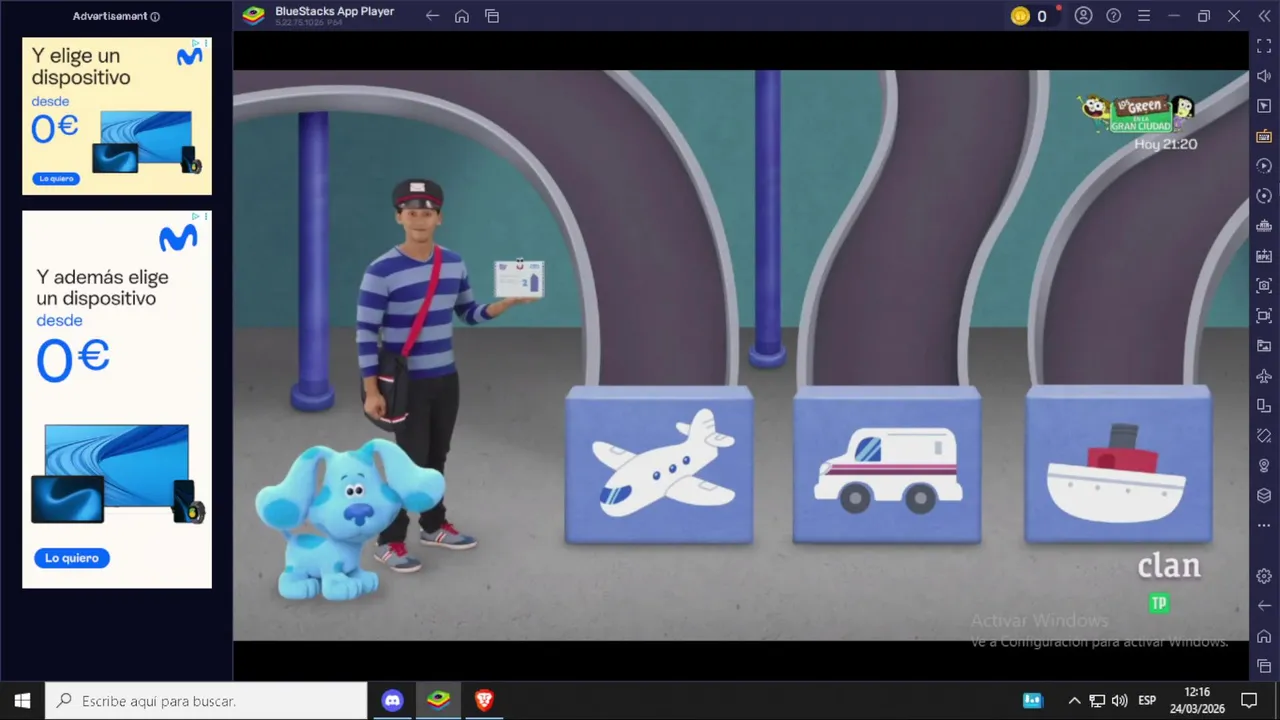Go to BlueStacks home from title bar

pyautogui.click(x=462, y=16)
